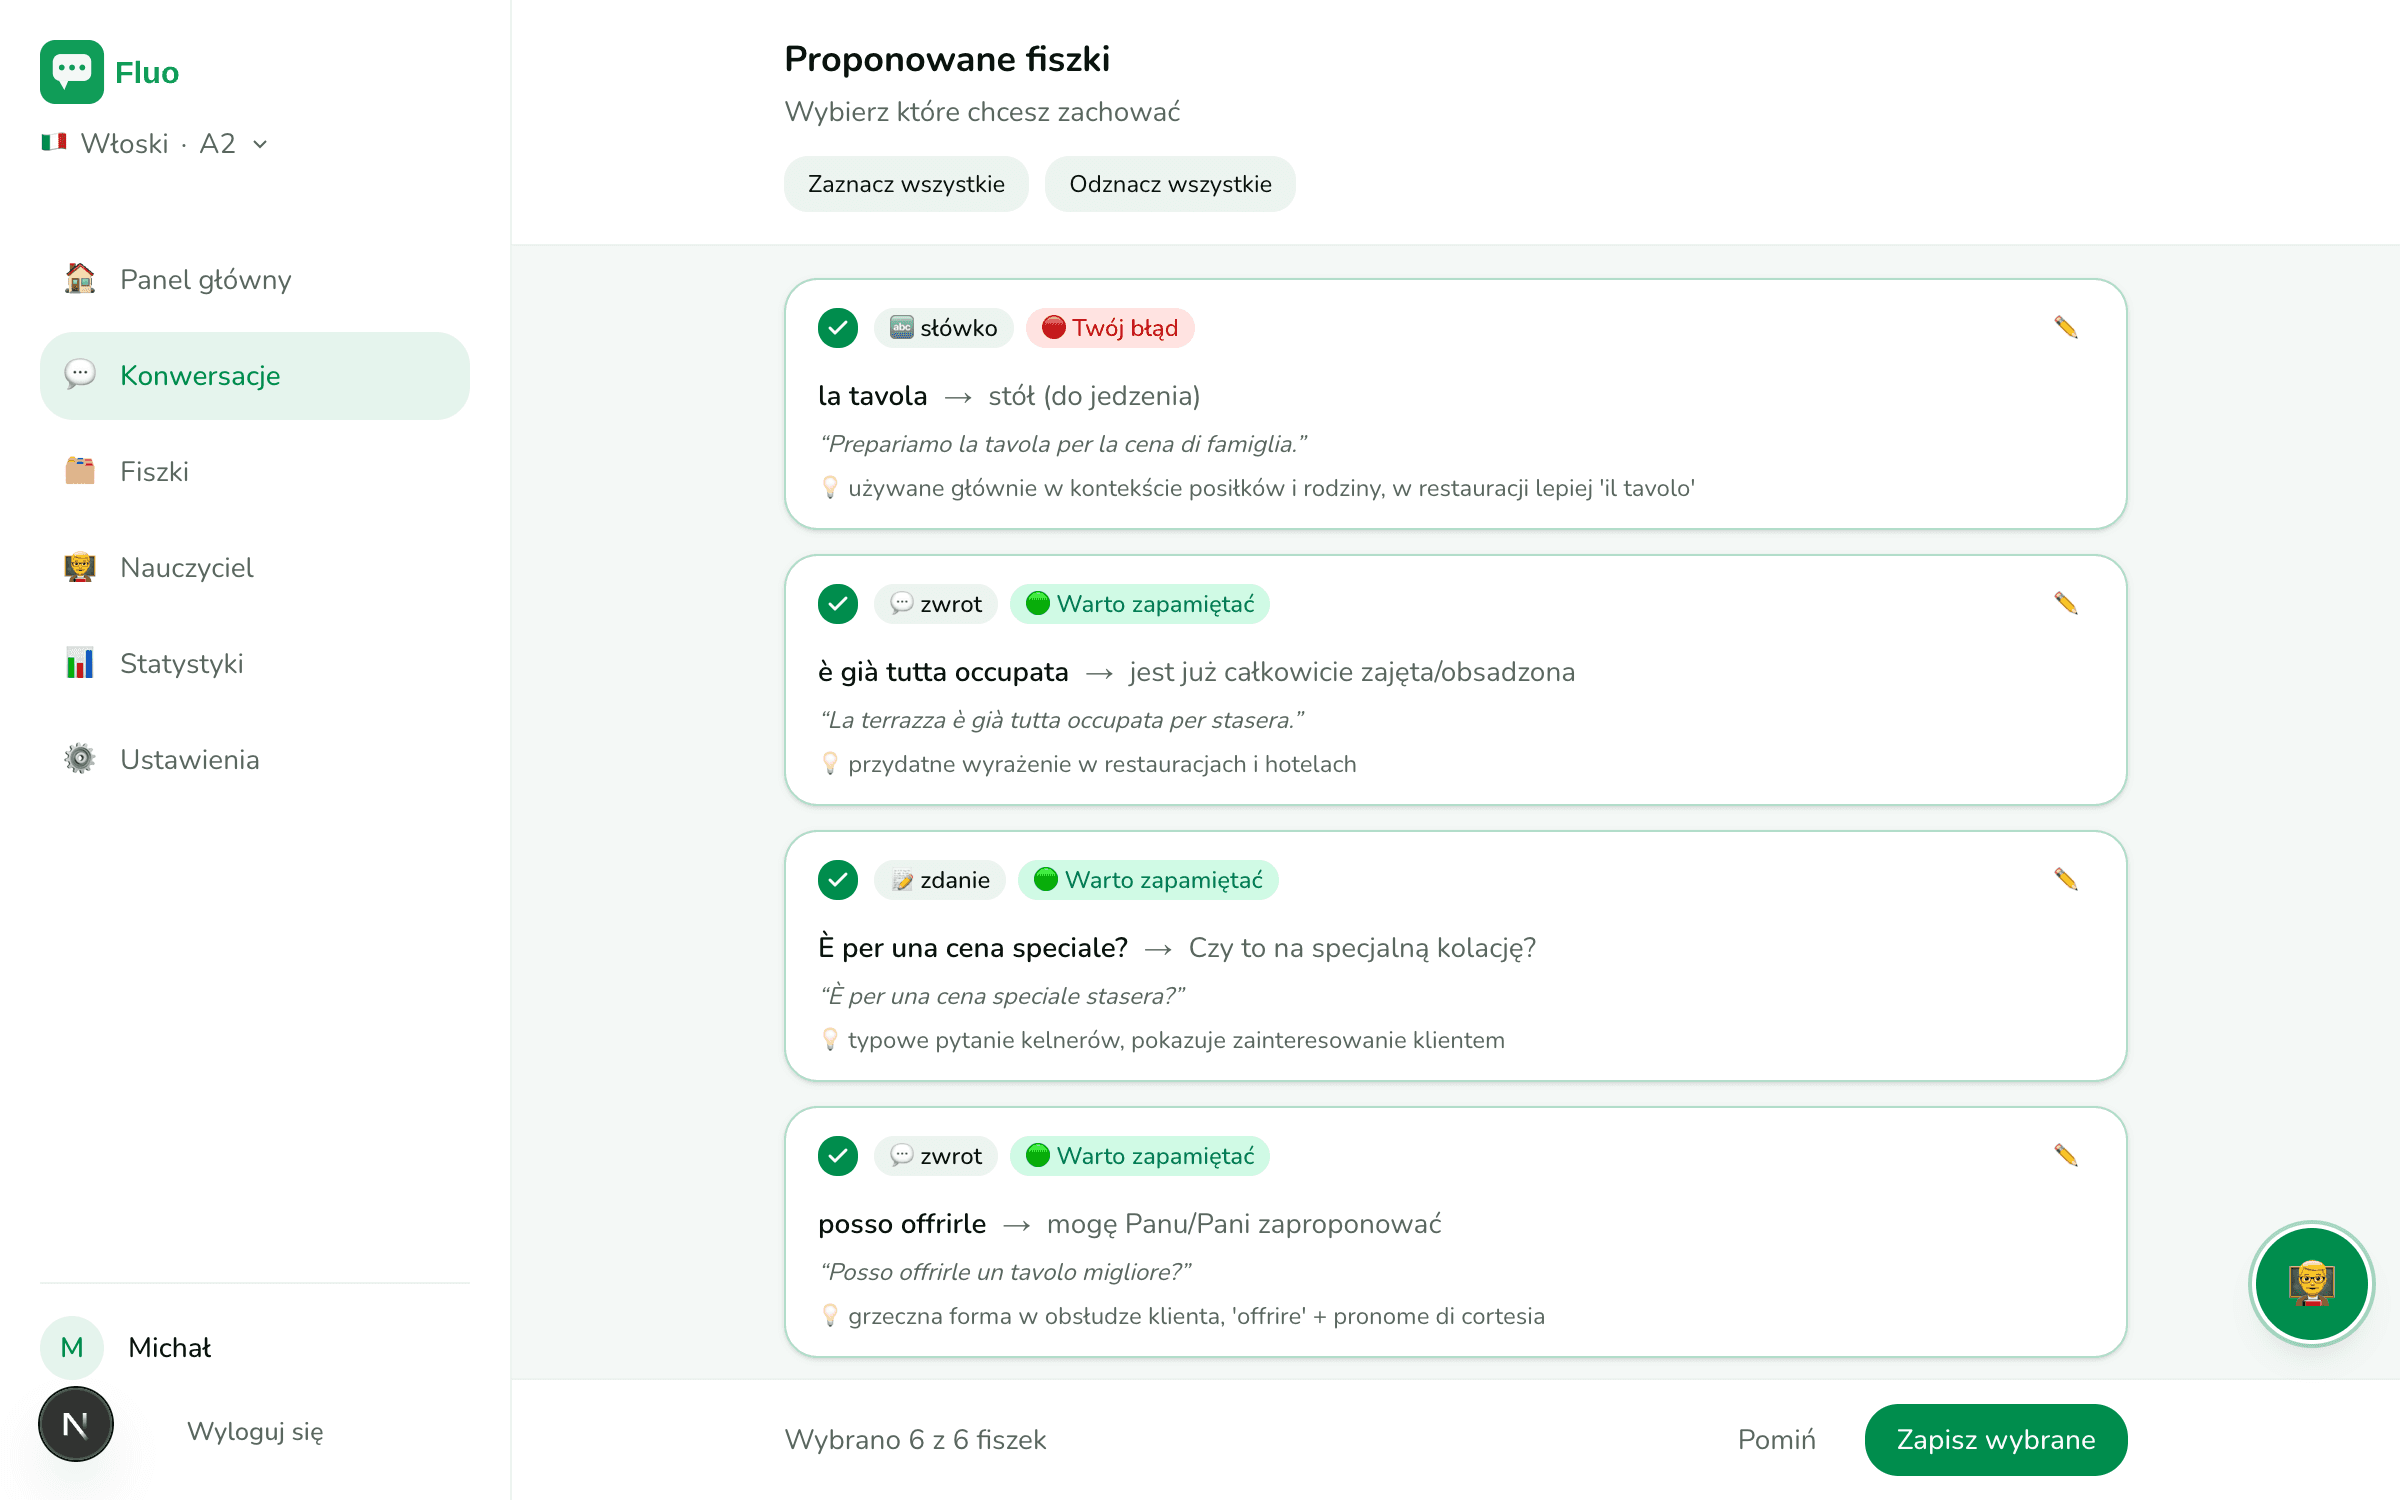
Task: Open Statystyki from the sidebar
Action: [255, 663]
